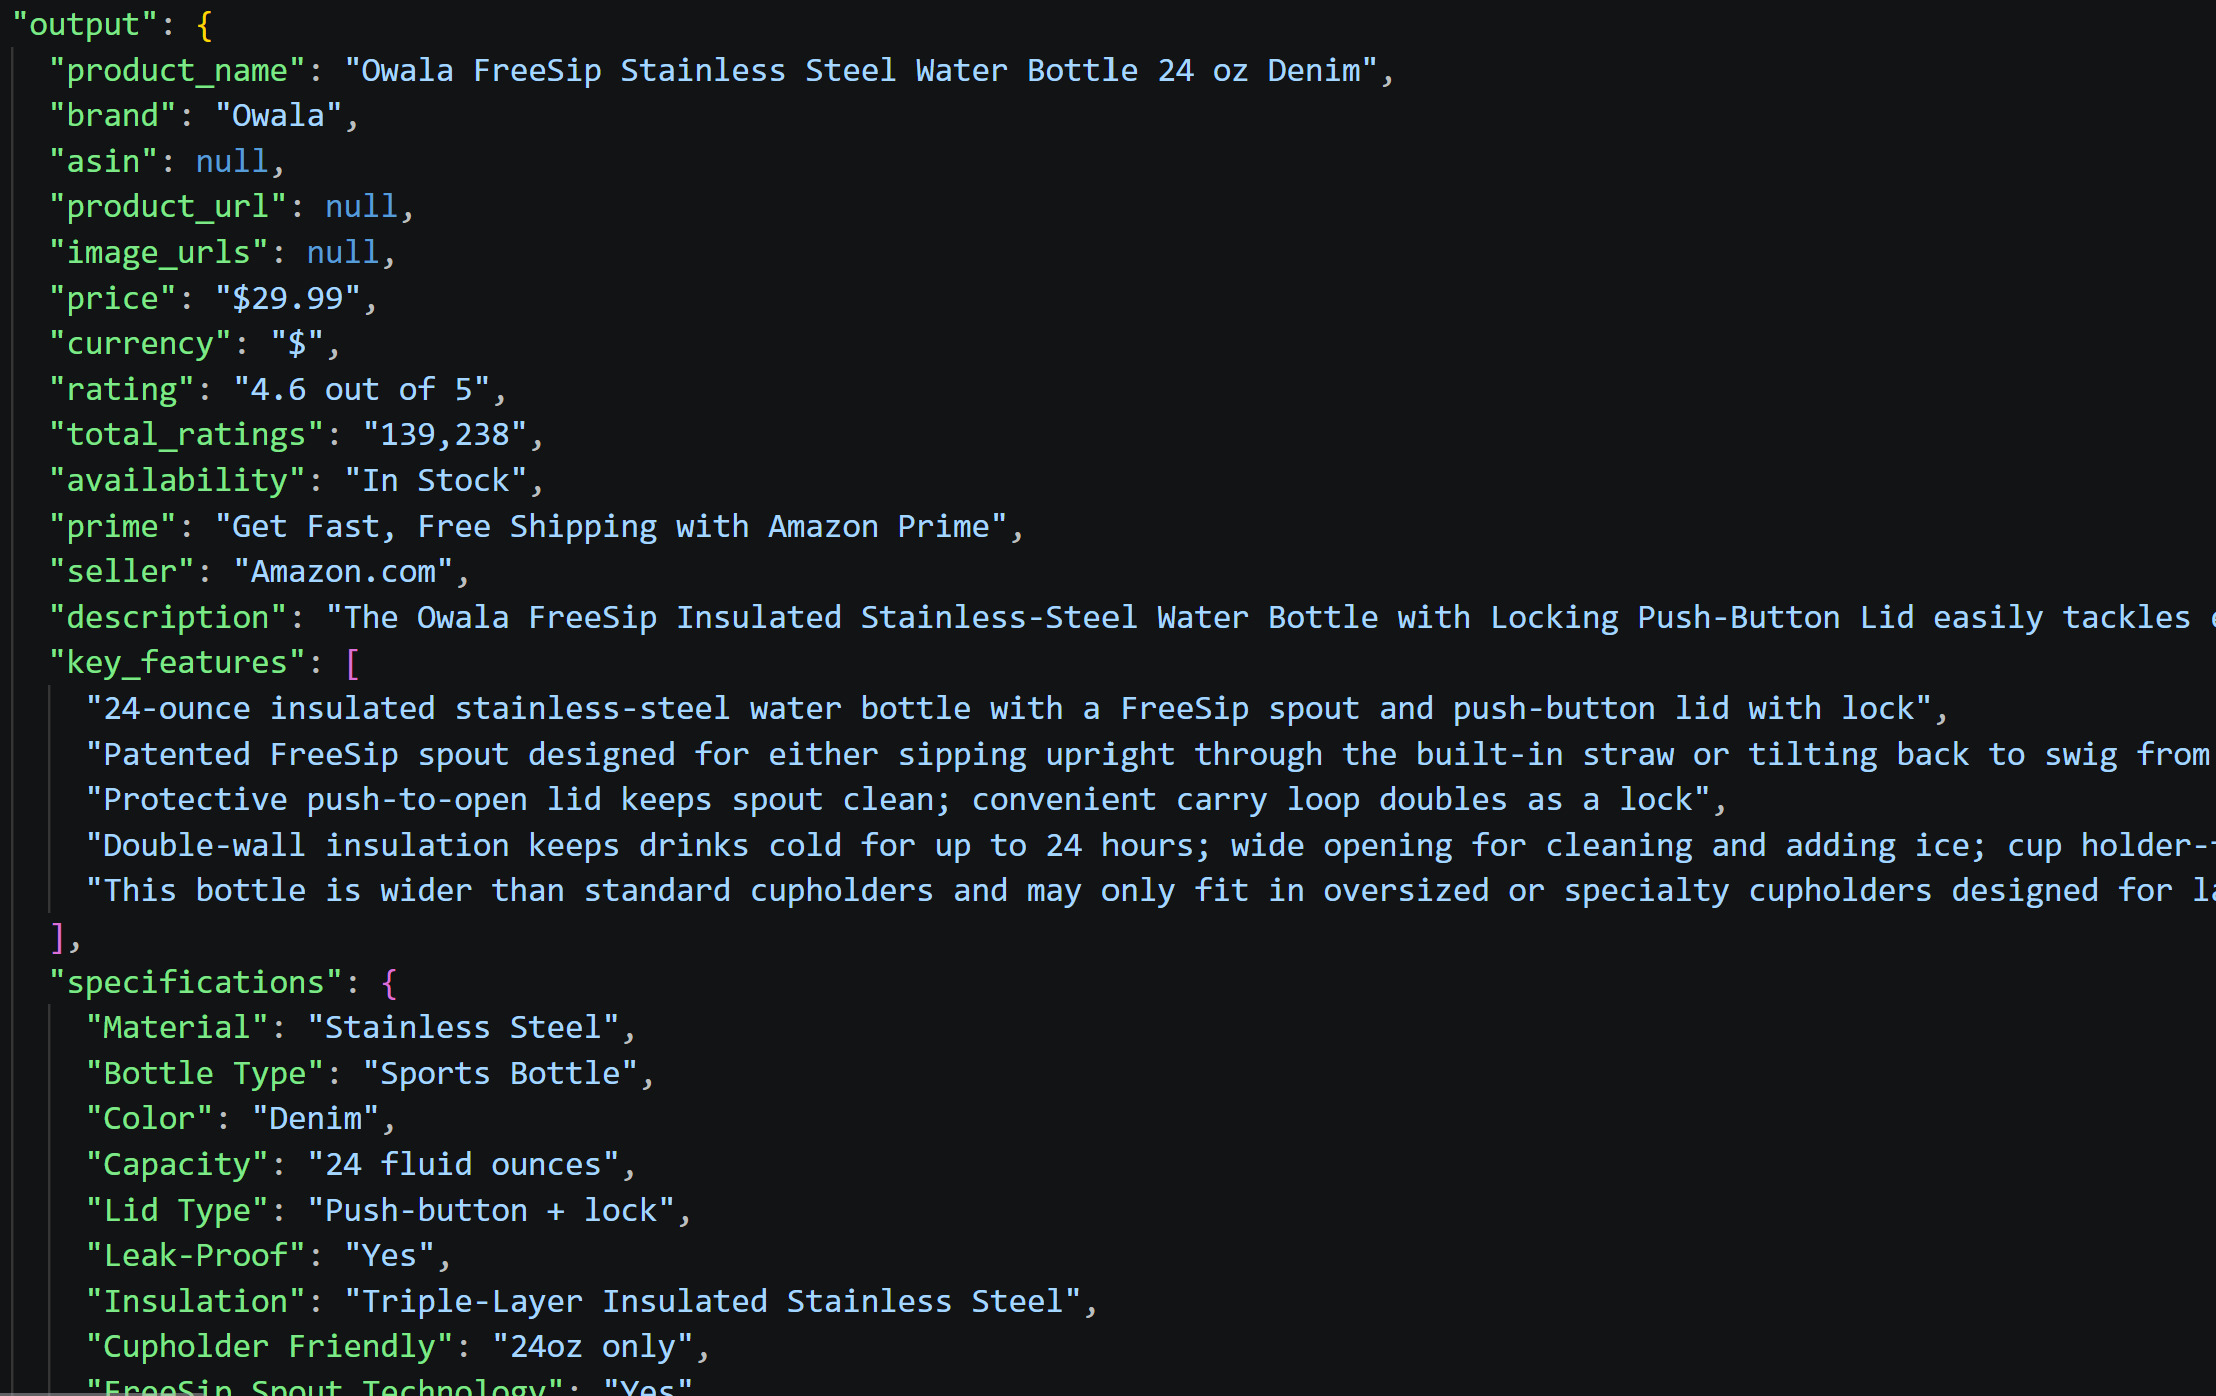Click the "product_name" key
The height and width of the screenshot is (1396, 2216).
click(177, 71)
